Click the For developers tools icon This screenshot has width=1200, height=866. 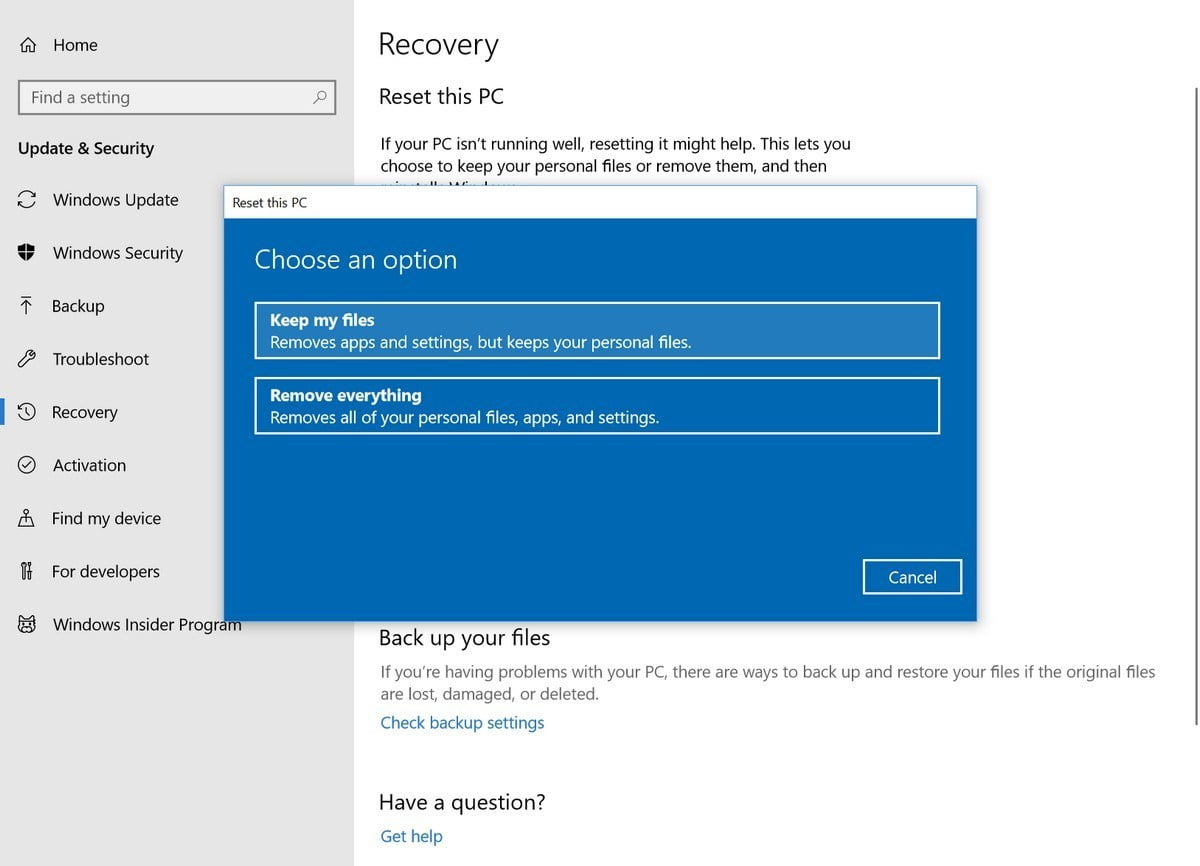27,571
